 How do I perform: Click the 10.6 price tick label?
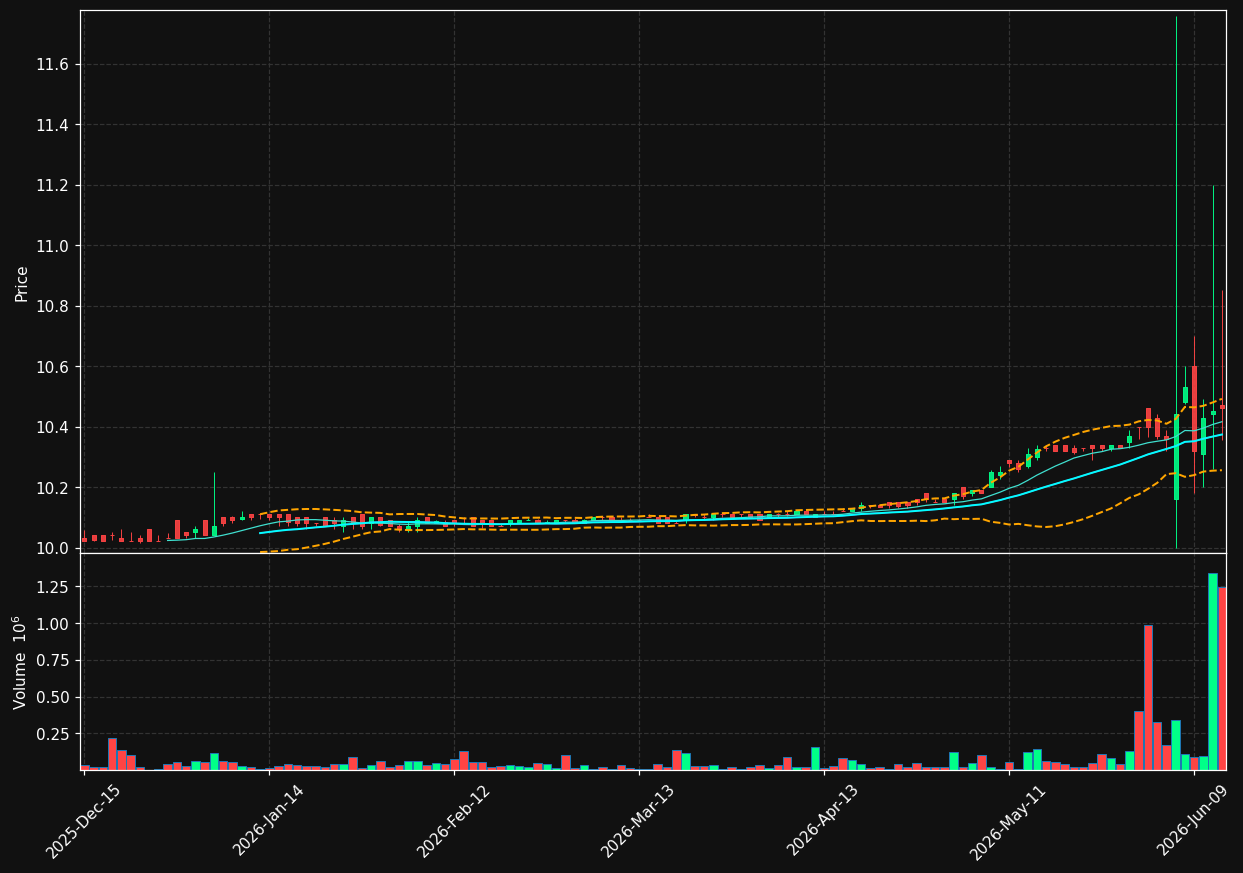click(x=51, y=367)
